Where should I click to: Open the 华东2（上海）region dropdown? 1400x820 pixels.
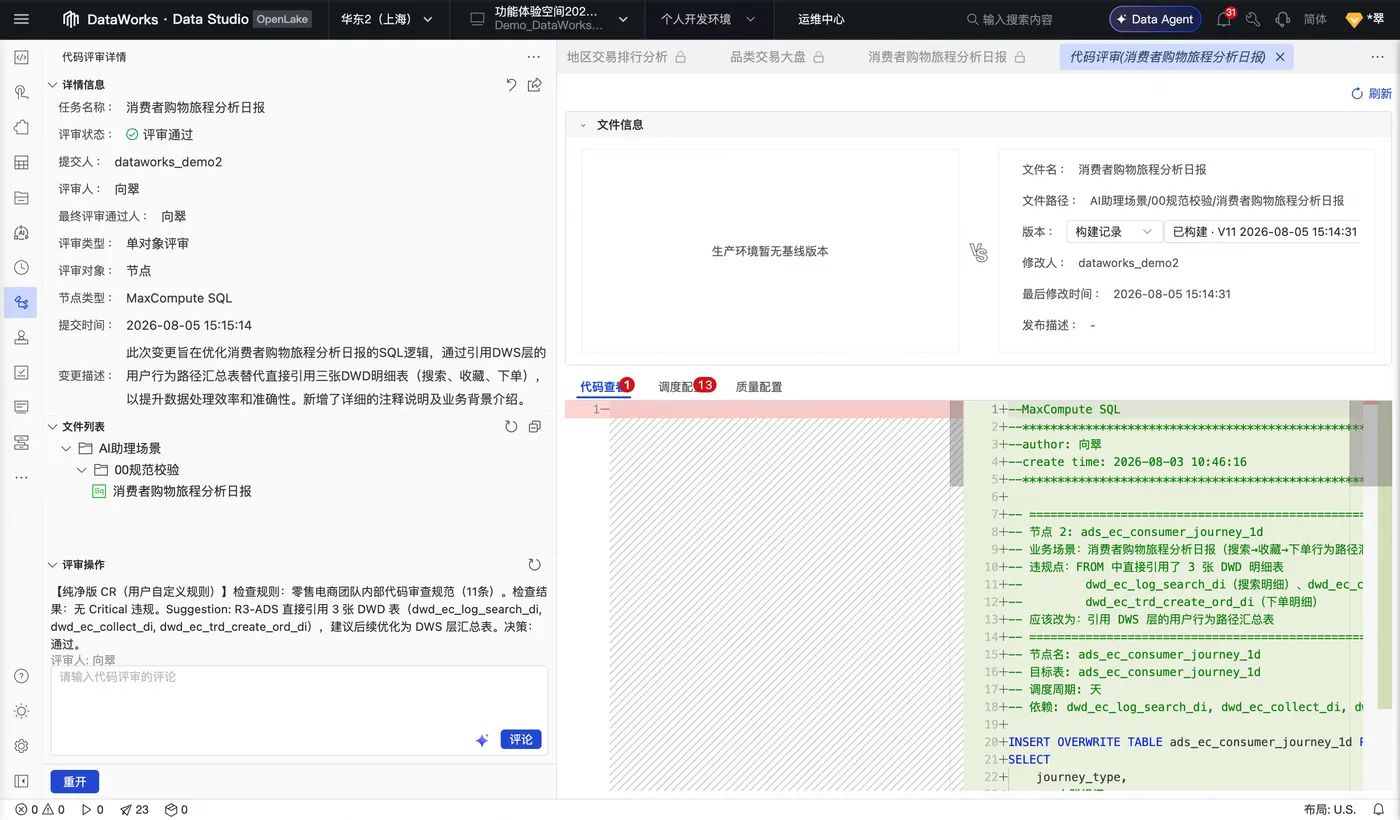[x=387, y=19]
